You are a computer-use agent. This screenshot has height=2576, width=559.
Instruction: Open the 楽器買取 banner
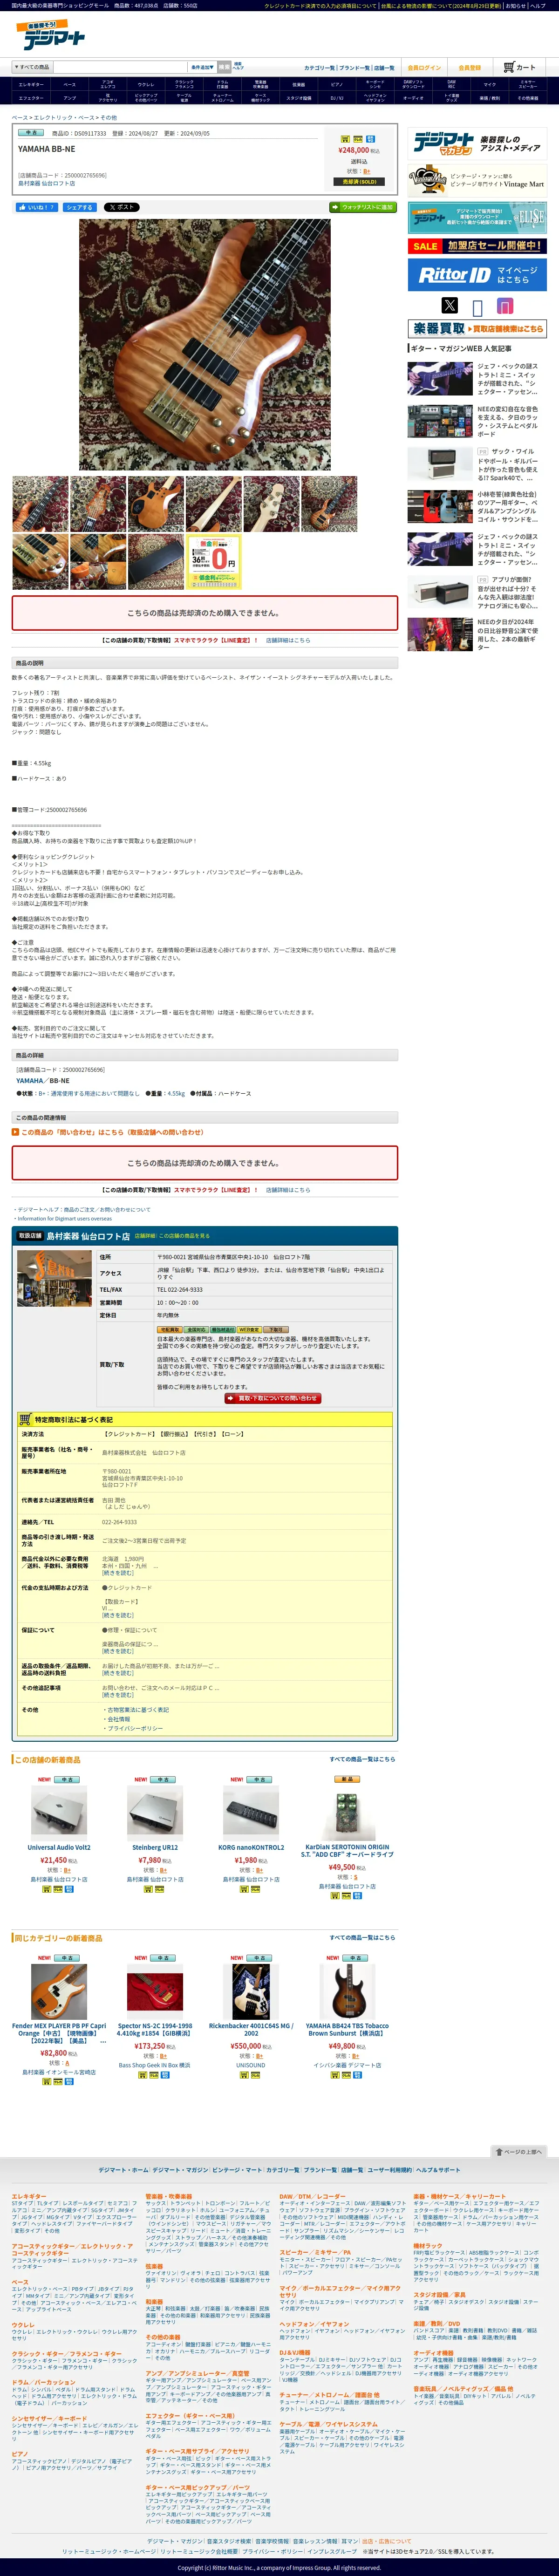click(476, 328)
